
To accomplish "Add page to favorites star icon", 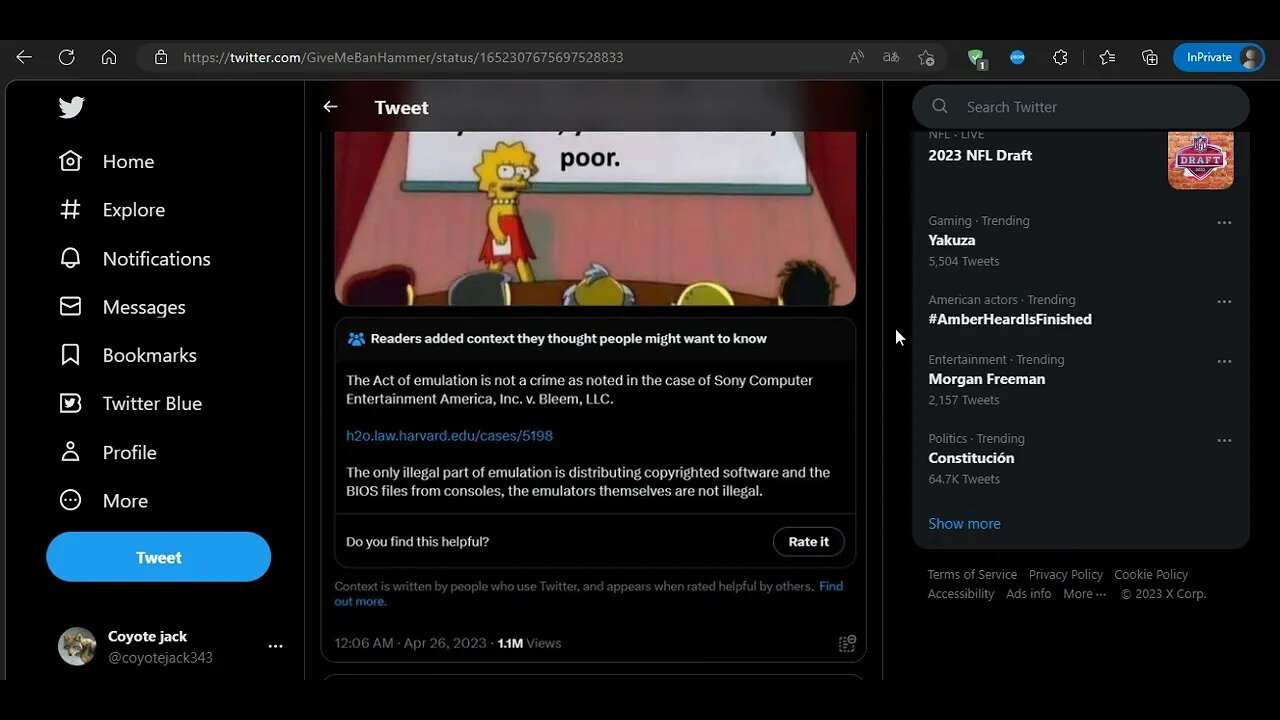I will point(926,57).
